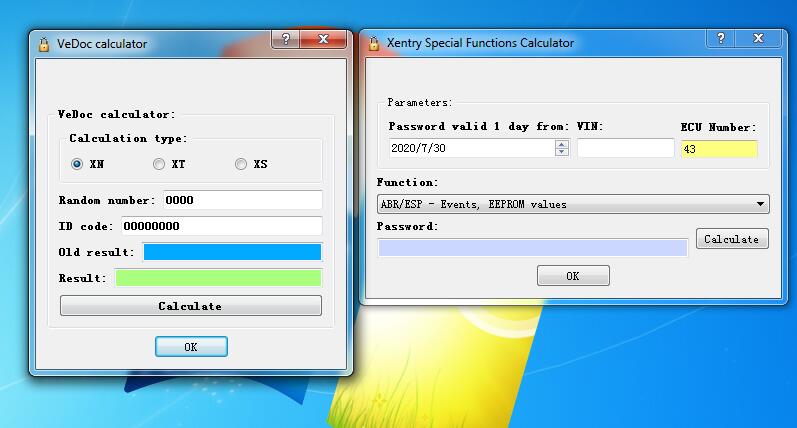Select the XN calculation type radio button
This screenshot has height=428, width=797.
(77, 164)
